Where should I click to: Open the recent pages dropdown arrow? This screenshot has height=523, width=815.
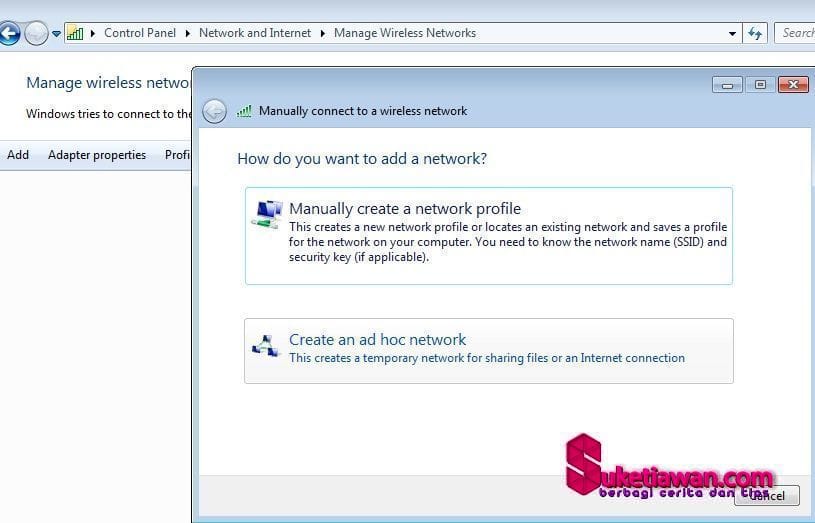point(56,34)
